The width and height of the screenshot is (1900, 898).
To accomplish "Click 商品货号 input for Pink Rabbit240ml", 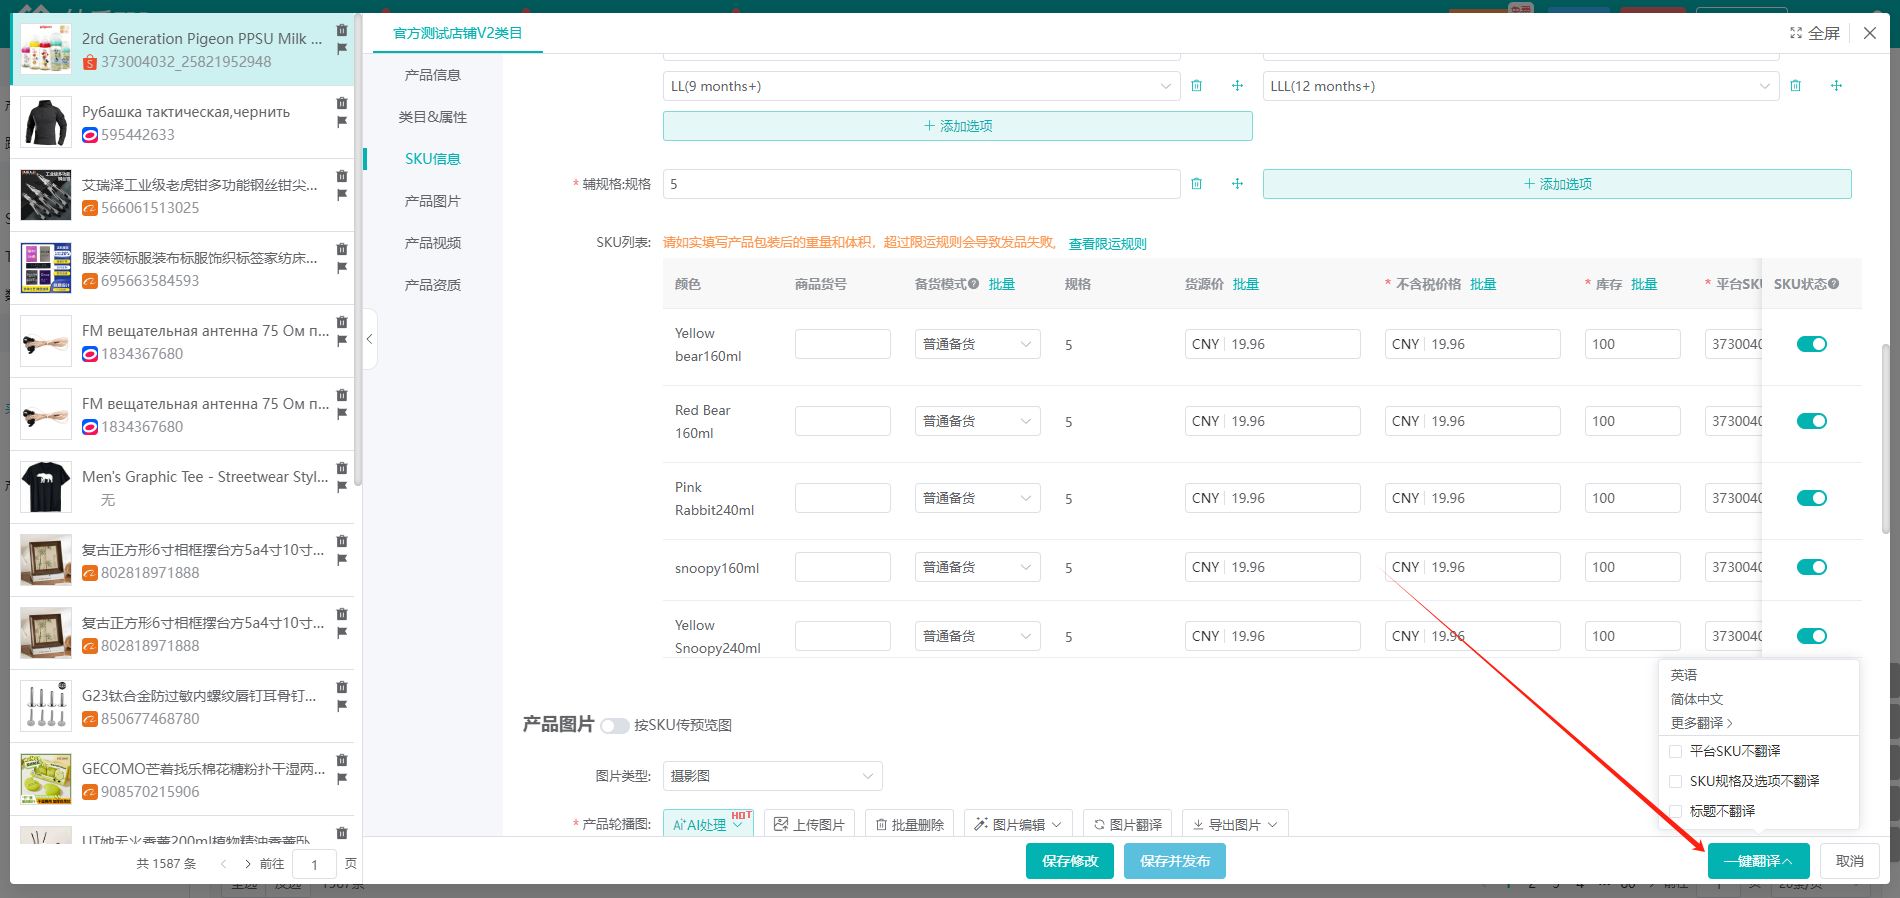I will (x=842, y=498).
